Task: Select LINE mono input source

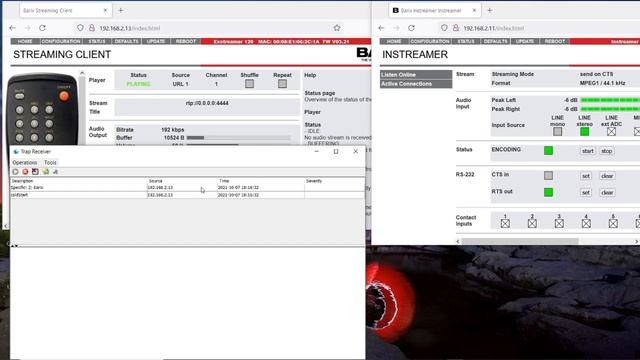Action: (557, 131)
